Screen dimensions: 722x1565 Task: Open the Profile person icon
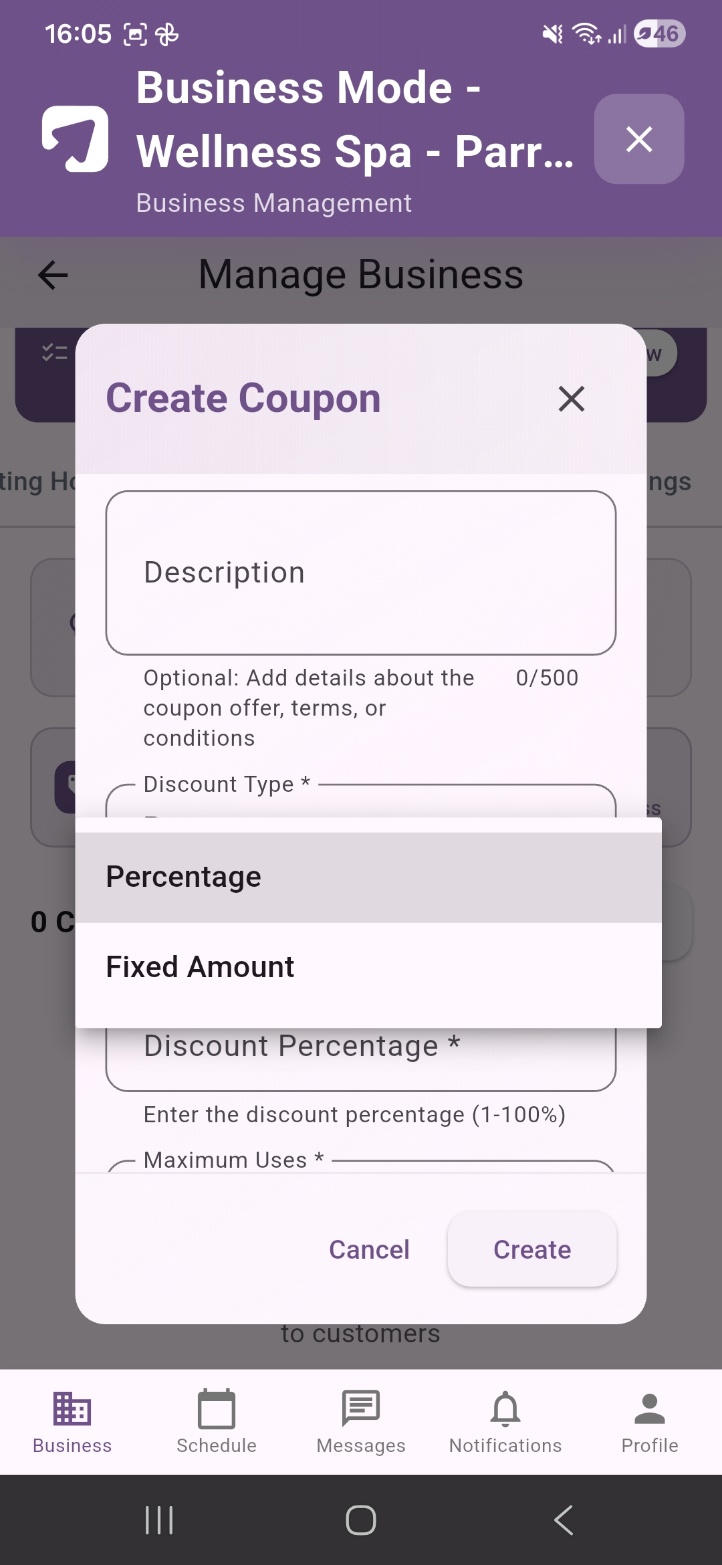click(650, 1409)
